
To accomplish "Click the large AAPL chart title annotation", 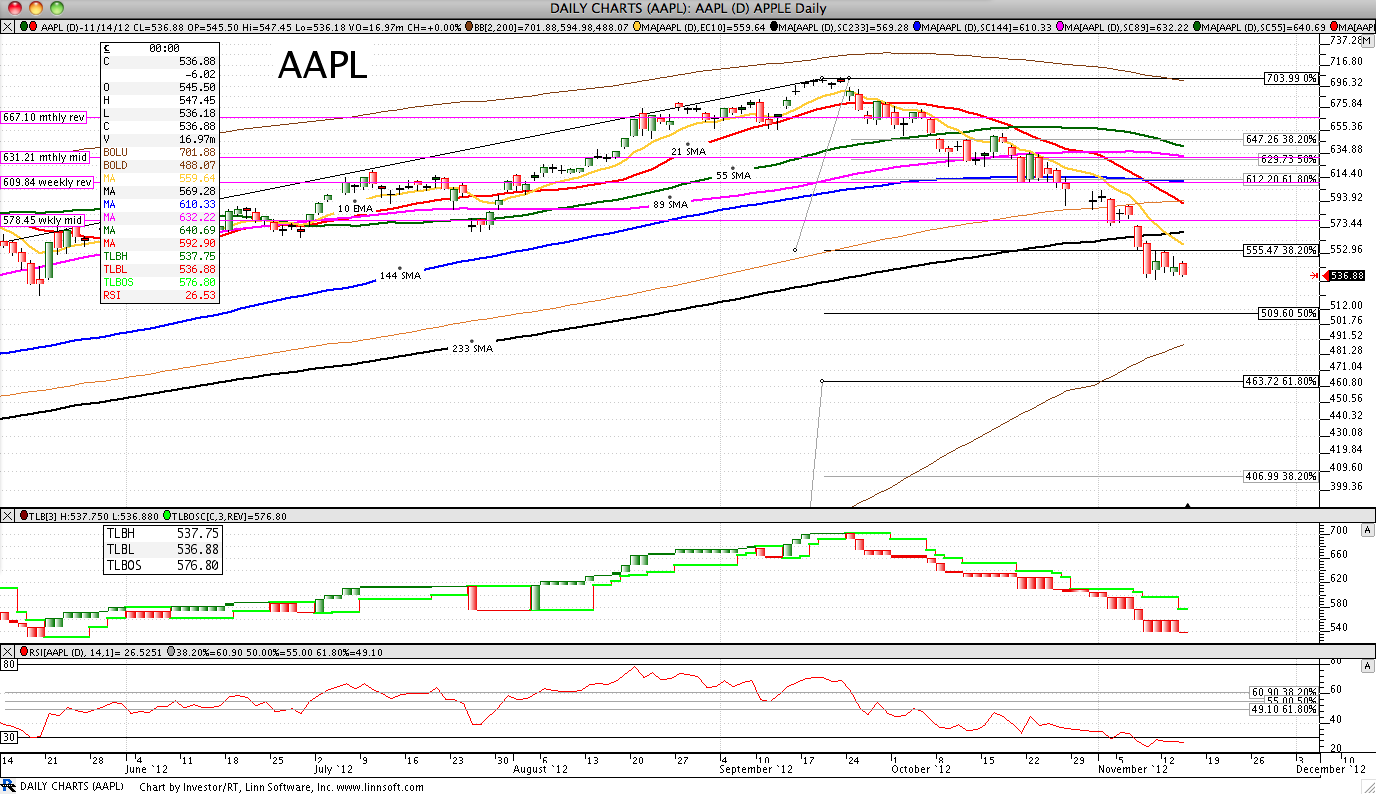I will point(322,66).
